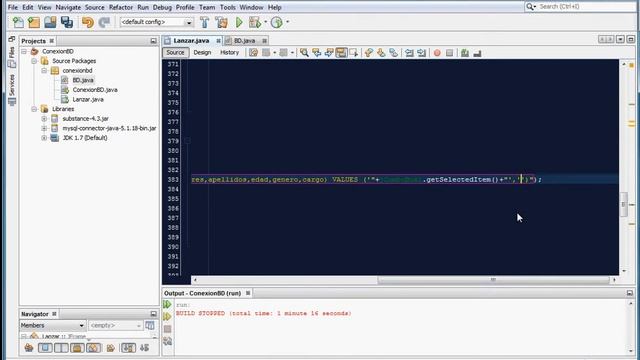Collapse the ConexionBD project node
Image resolution: width=640 pixels, height=360 pixels.
coord(24,51)
